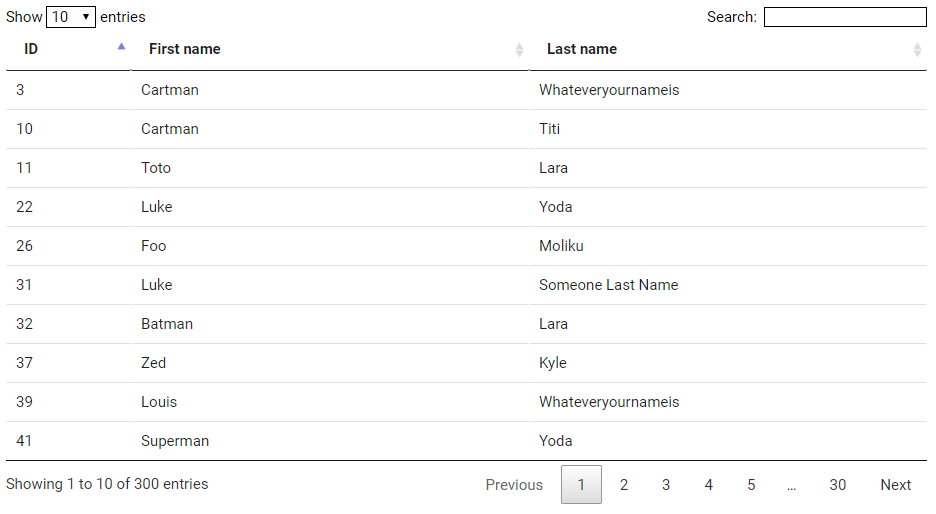Click the Someone Last Name cell
Viewport: 936px width, 514px height.
click(x=608, y=285)
